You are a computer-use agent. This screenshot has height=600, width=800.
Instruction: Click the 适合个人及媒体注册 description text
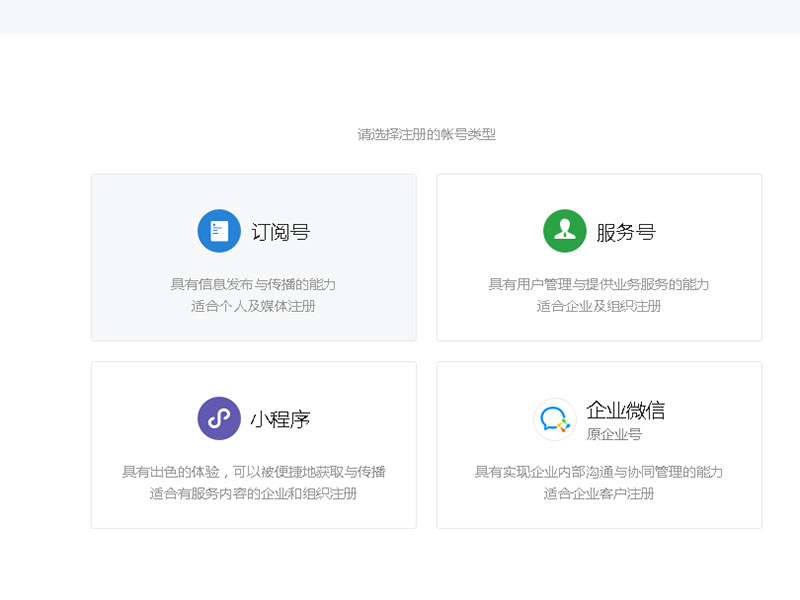point(252,306)
